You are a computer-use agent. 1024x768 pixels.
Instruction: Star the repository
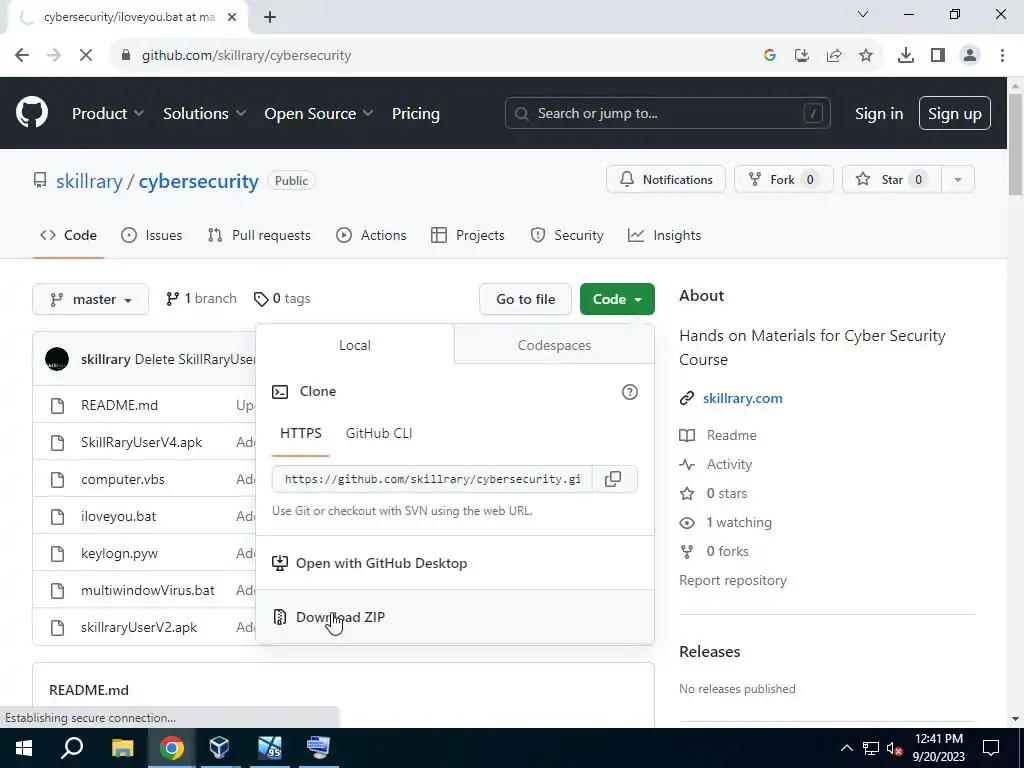point(892,180)
